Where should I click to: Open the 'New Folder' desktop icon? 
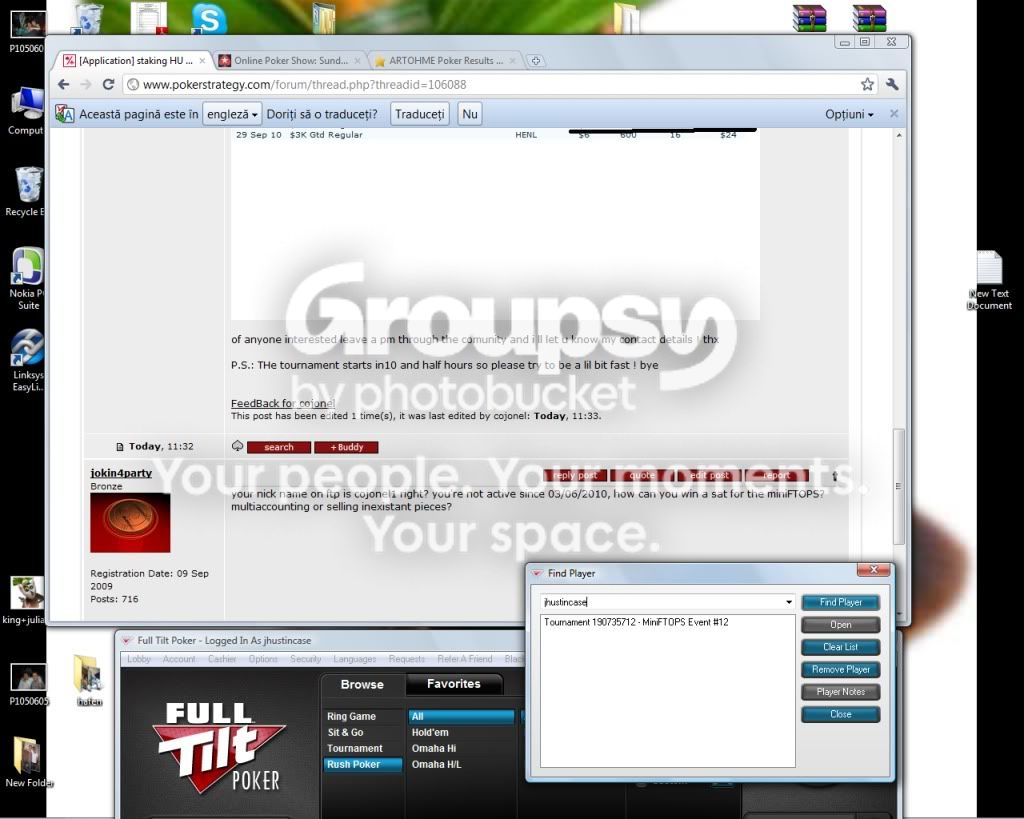pos(28,762)
